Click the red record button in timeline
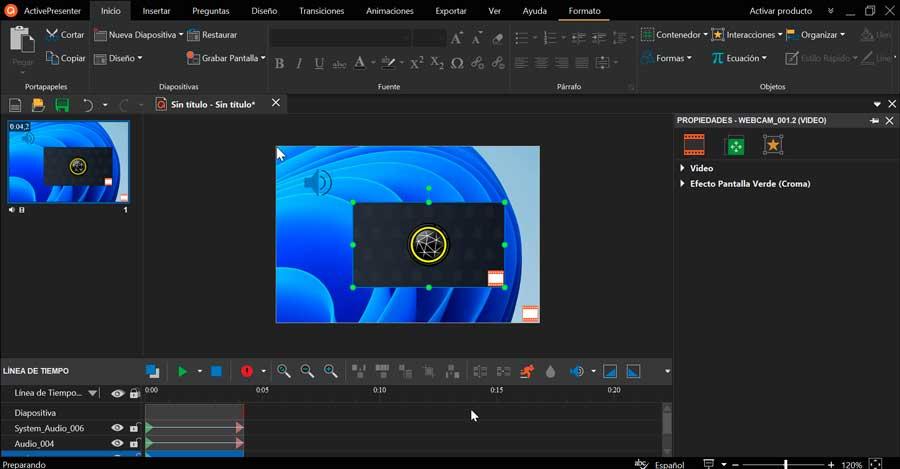 (247, 371)
